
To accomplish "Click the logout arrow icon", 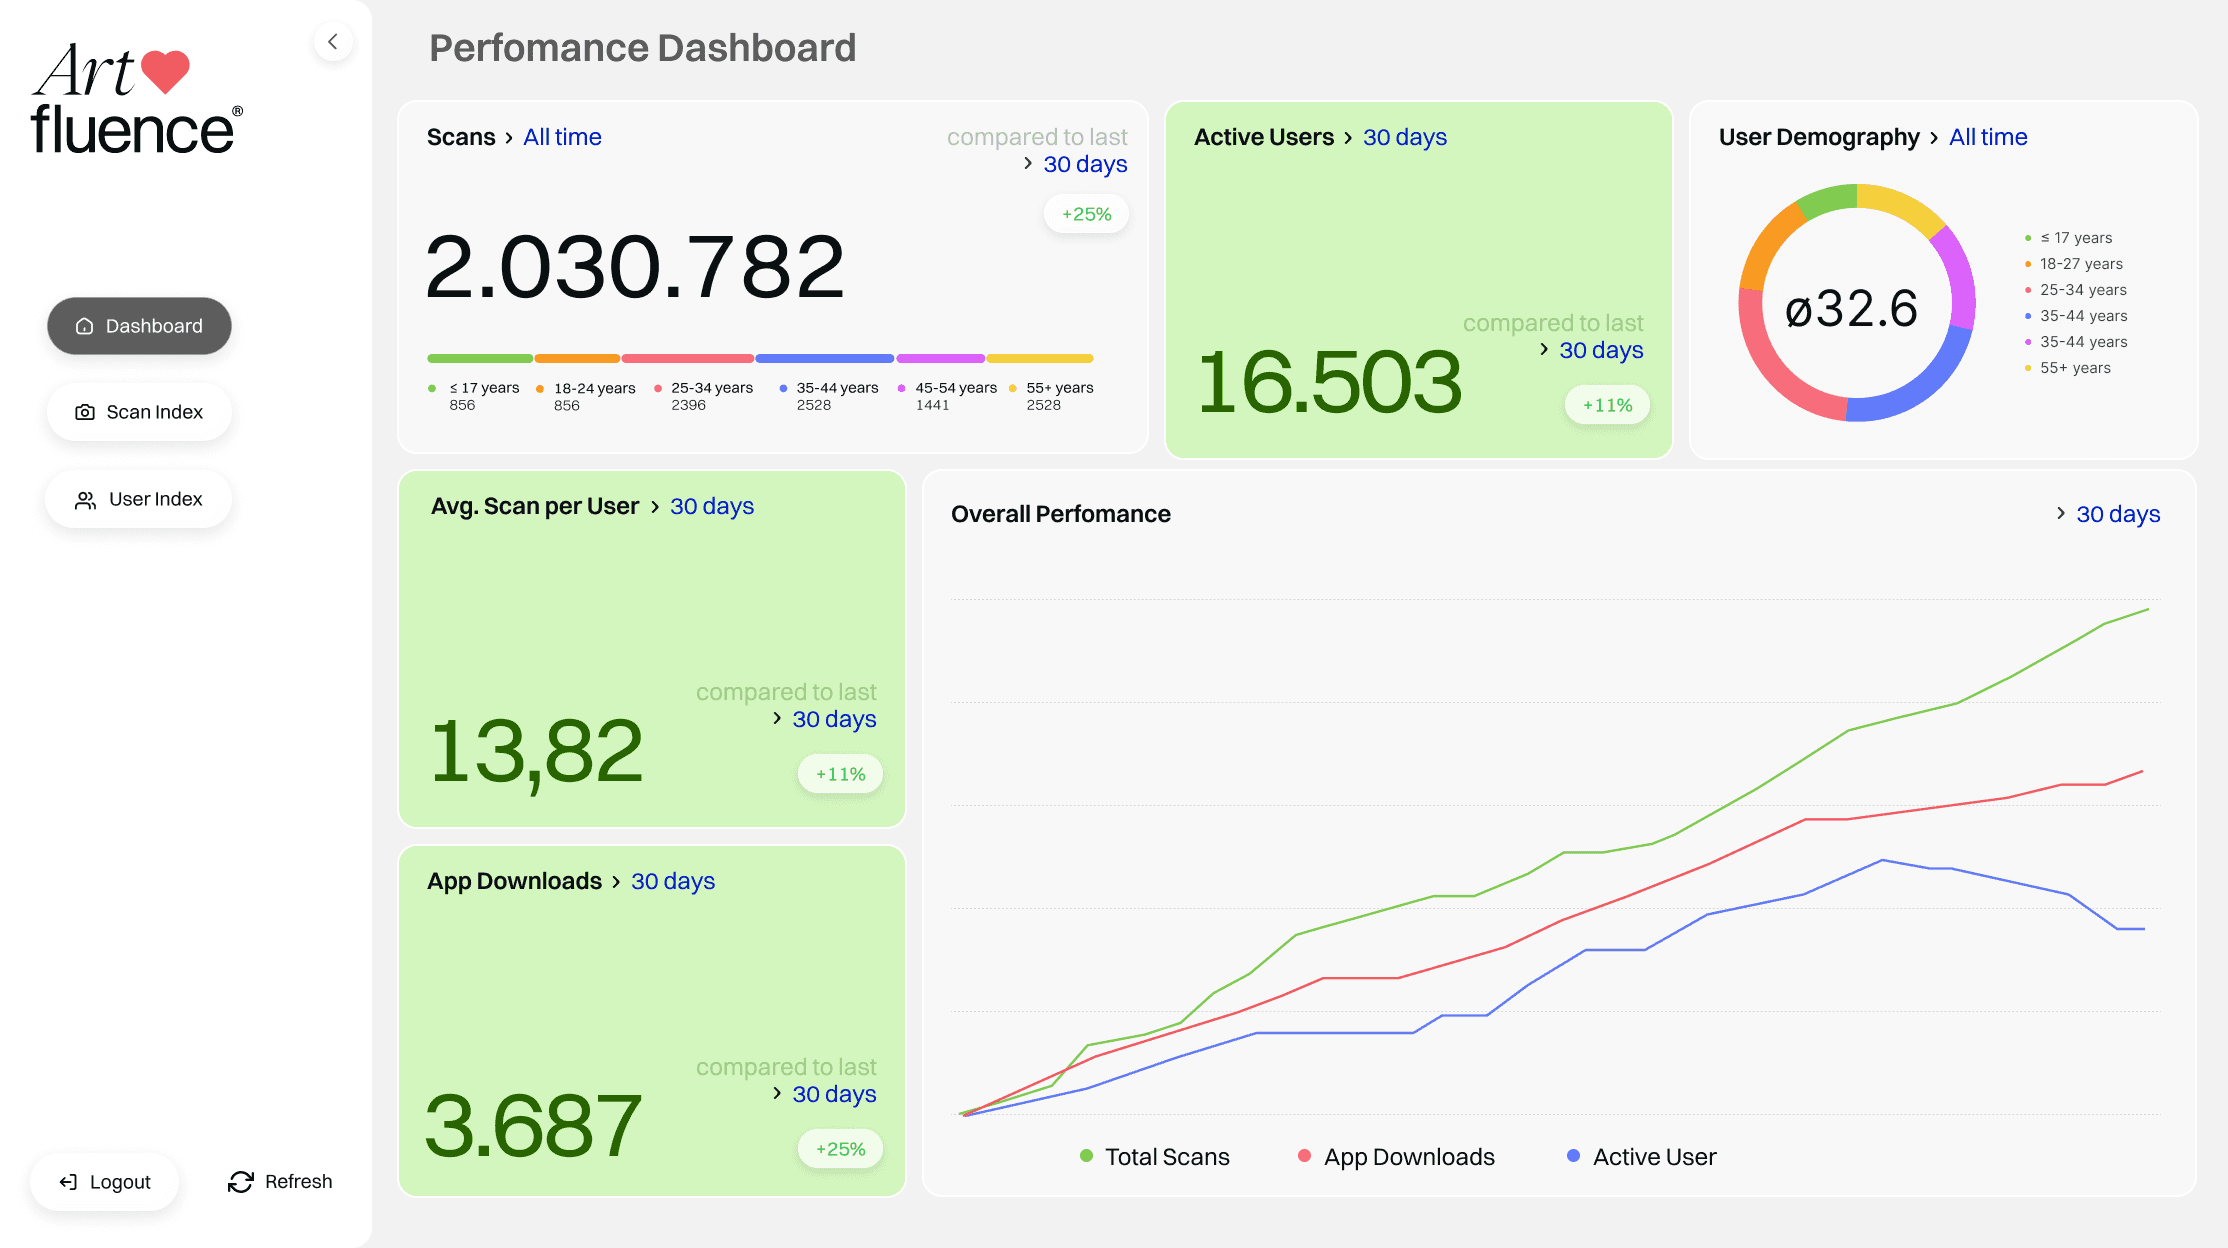I will pyautogui.click(x=68, y=1182).
